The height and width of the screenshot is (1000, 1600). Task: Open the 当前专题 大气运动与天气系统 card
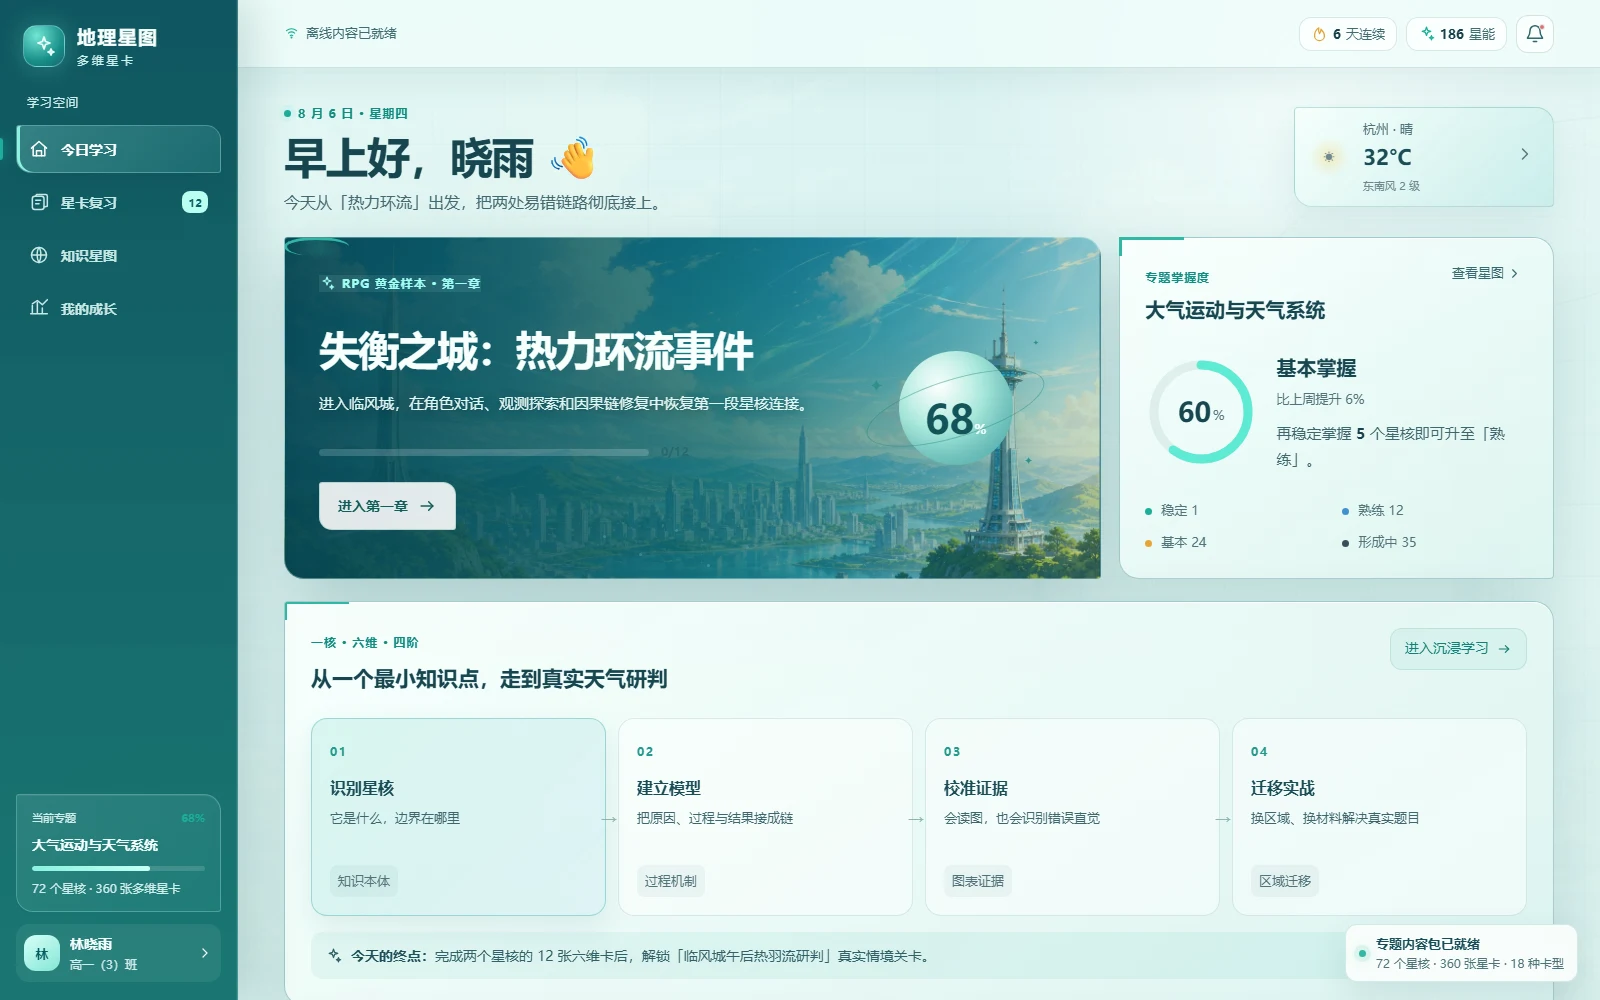coord(119,853)
